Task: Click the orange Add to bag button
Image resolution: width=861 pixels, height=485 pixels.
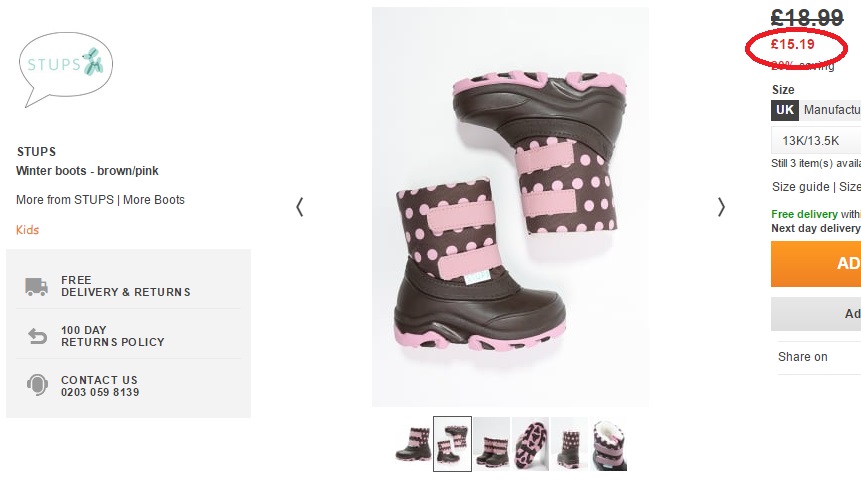Action: pyautogui.click(x=816, y=264)
